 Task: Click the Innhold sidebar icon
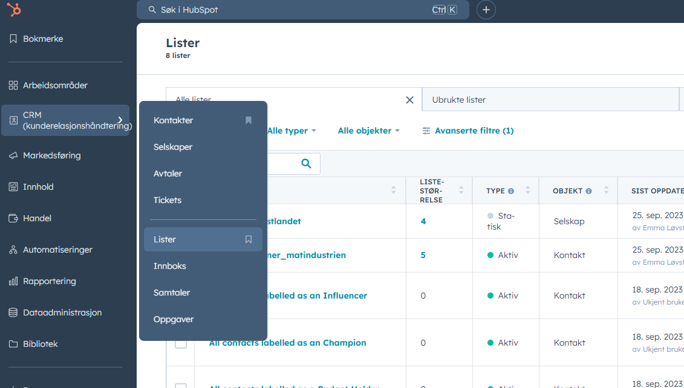14,187
